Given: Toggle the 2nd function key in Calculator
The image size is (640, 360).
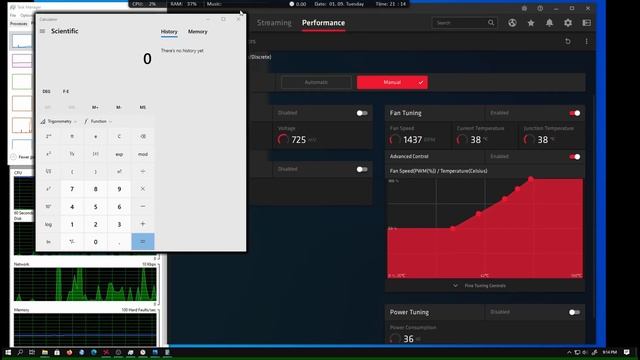Looking at the screenshot, I should click(49, 136).
